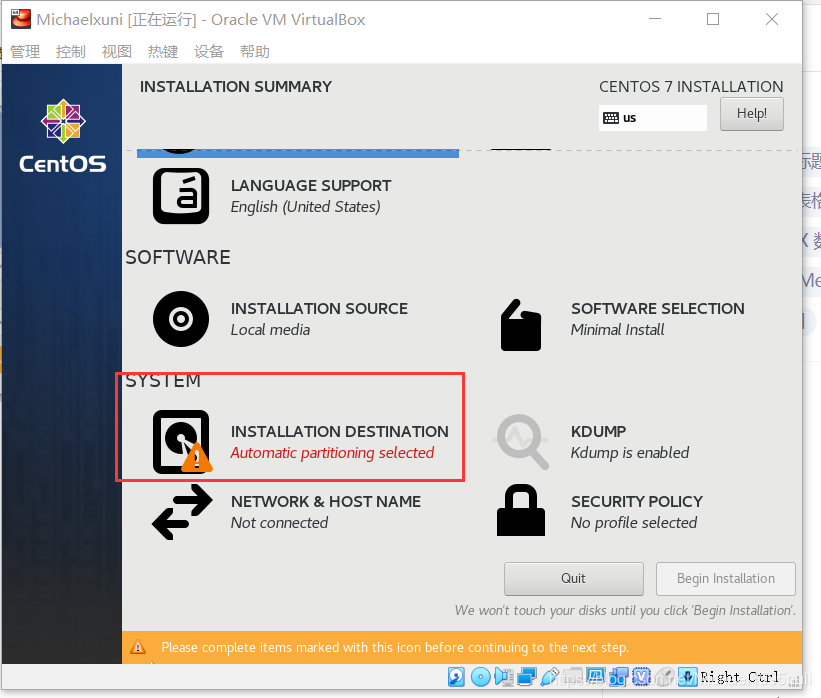
Task: Click keyboard capture arrow icon beside Right Ctrl
Action: [687, 677]
